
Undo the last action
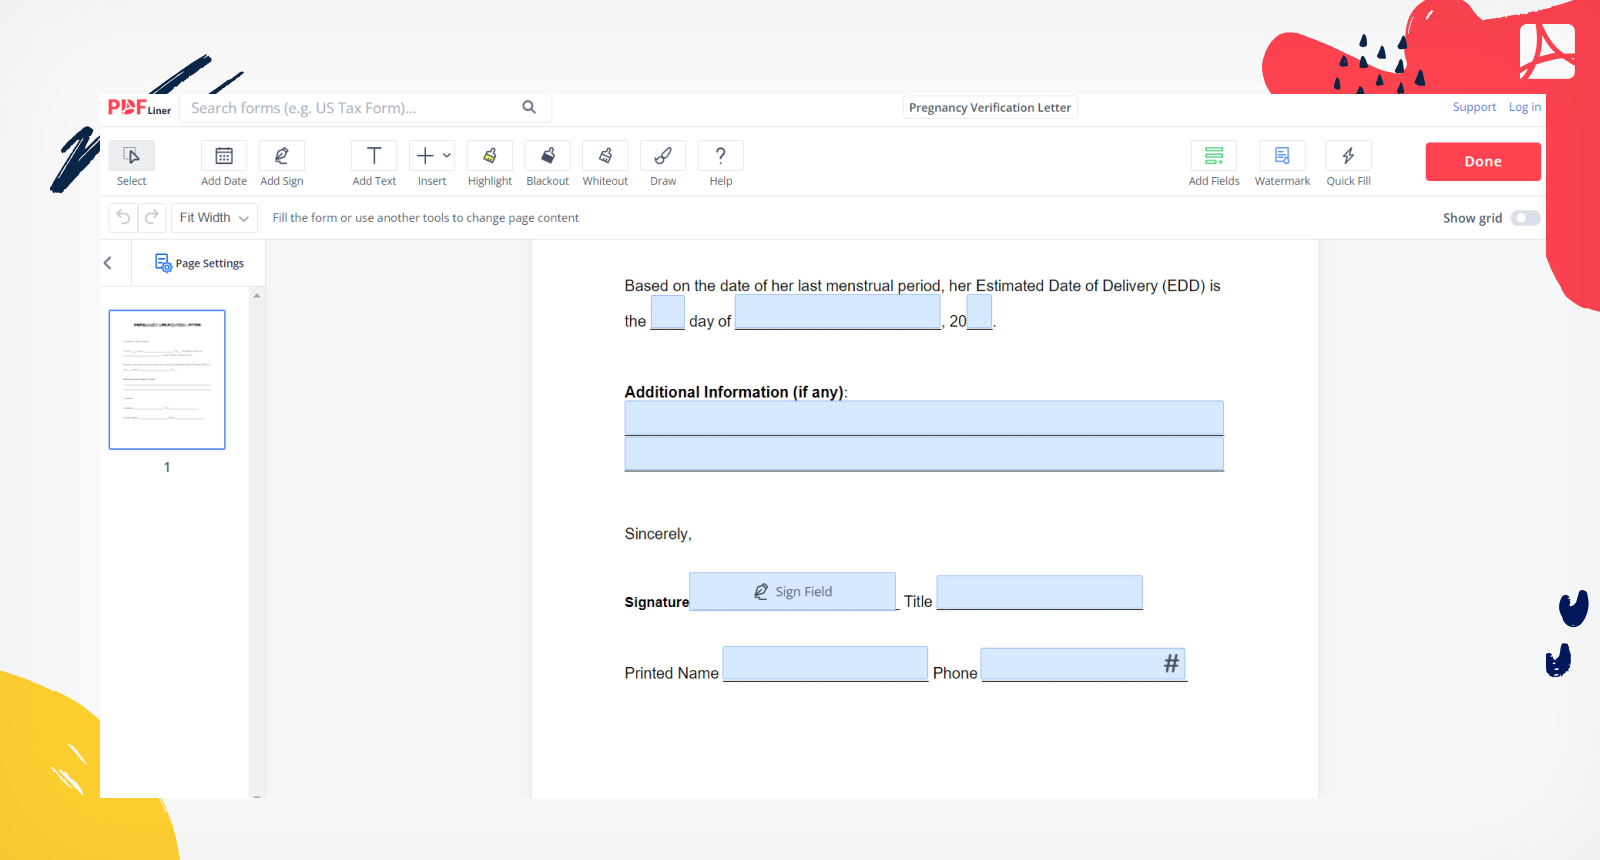click(x=123, y=217)
